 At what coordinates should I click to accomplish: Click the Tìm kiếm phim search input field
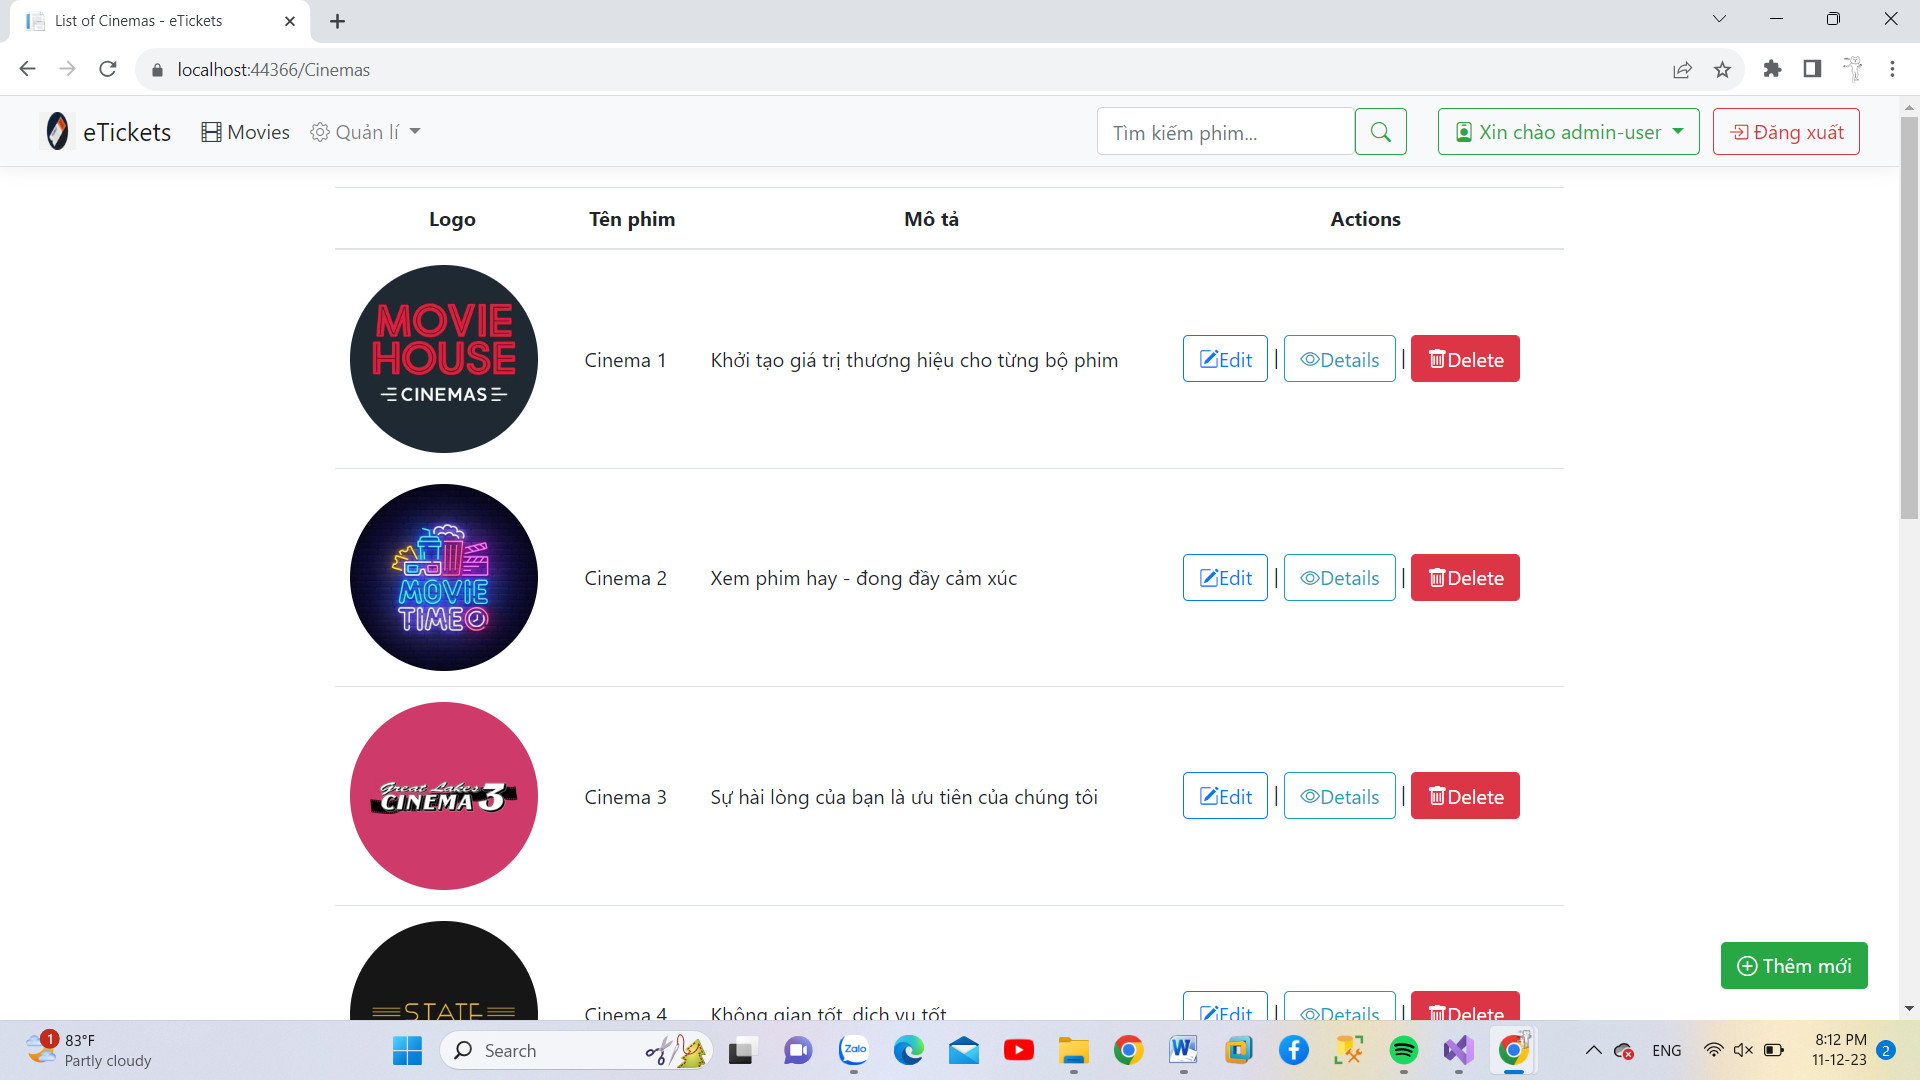point(1224,132)
